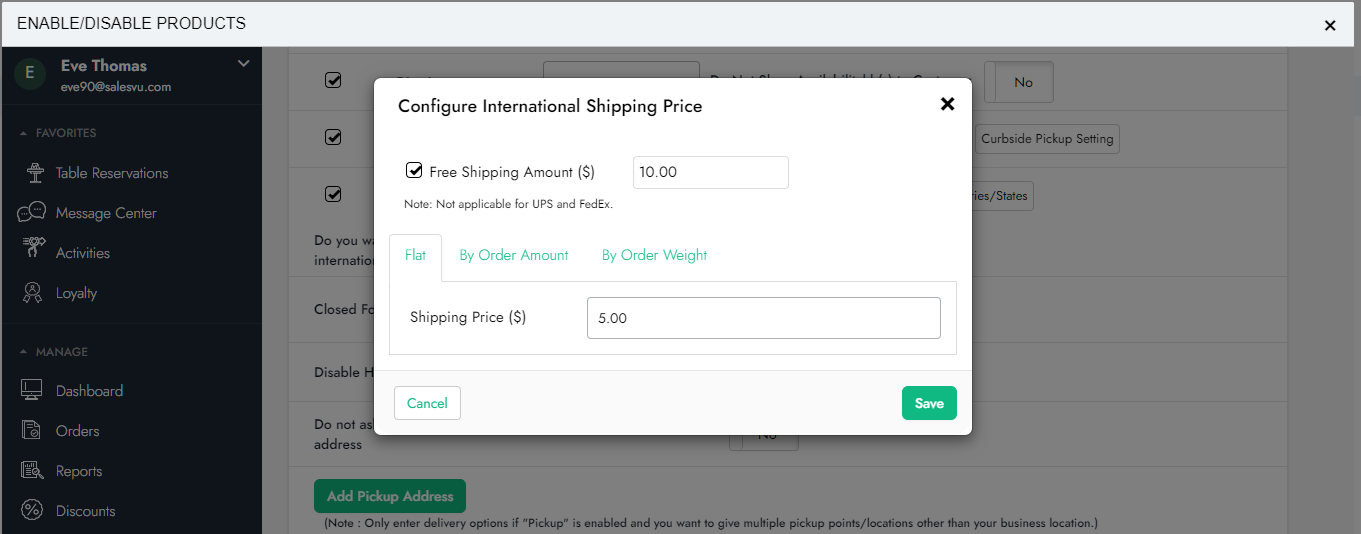
Task: Click the Table Reservations sidebar icon
Action: coord(36,173)
